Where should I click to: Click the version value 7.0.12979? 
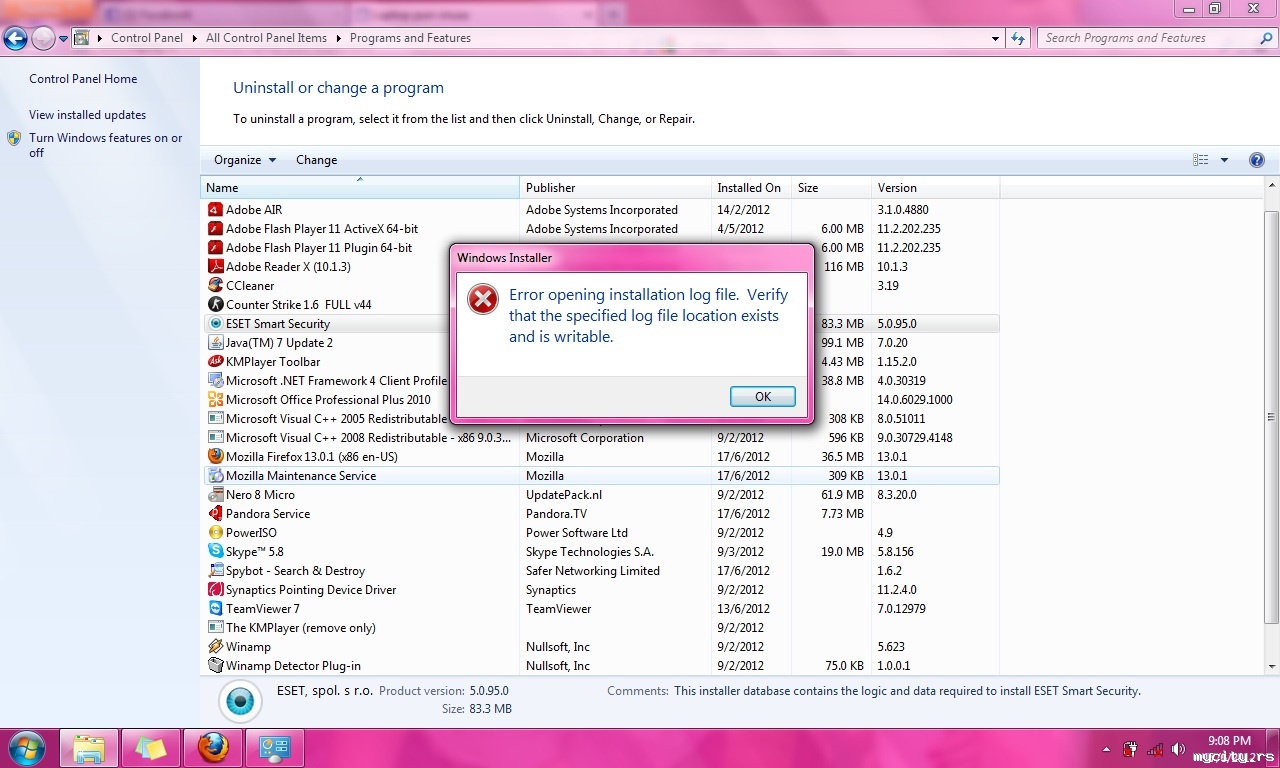point(901,609)
